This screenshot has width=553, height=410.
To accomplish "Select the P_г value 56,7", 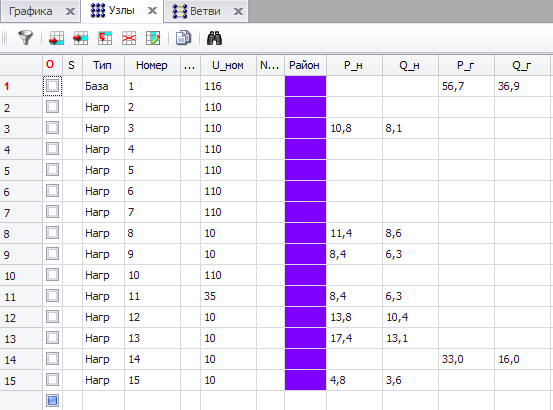I will [466, 86].
